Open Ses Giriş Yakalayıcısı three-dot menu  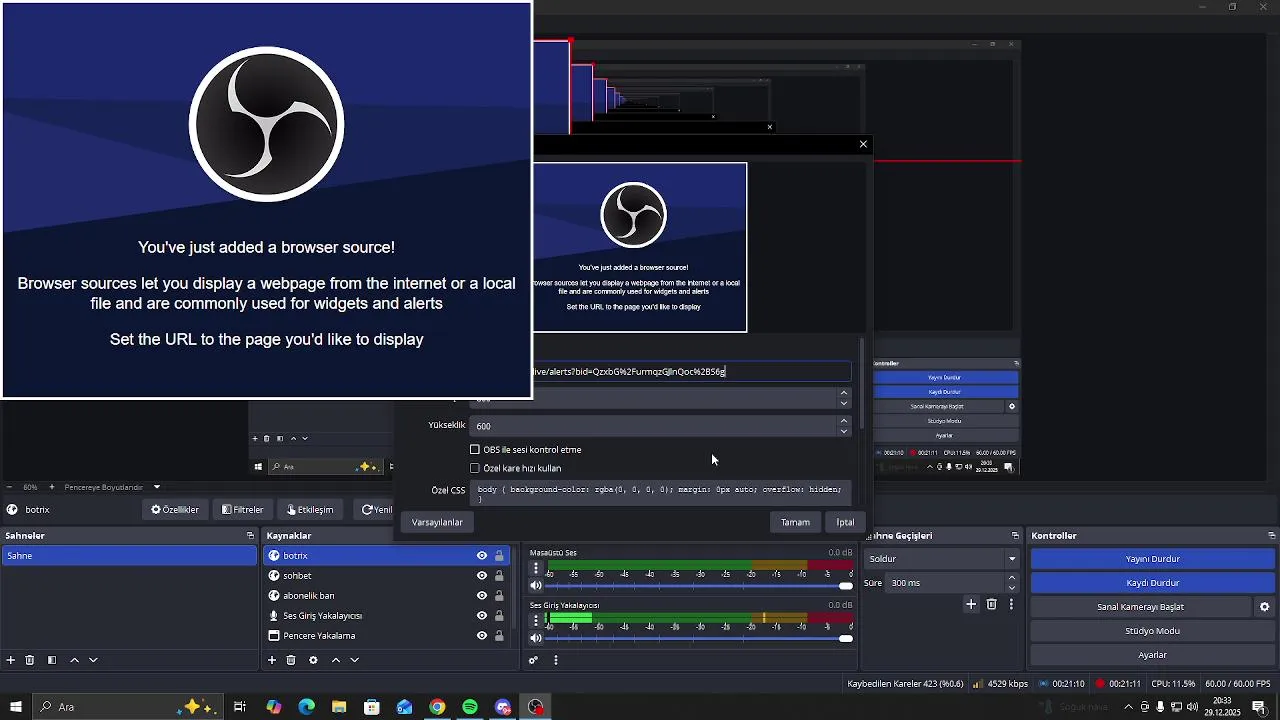536,620
